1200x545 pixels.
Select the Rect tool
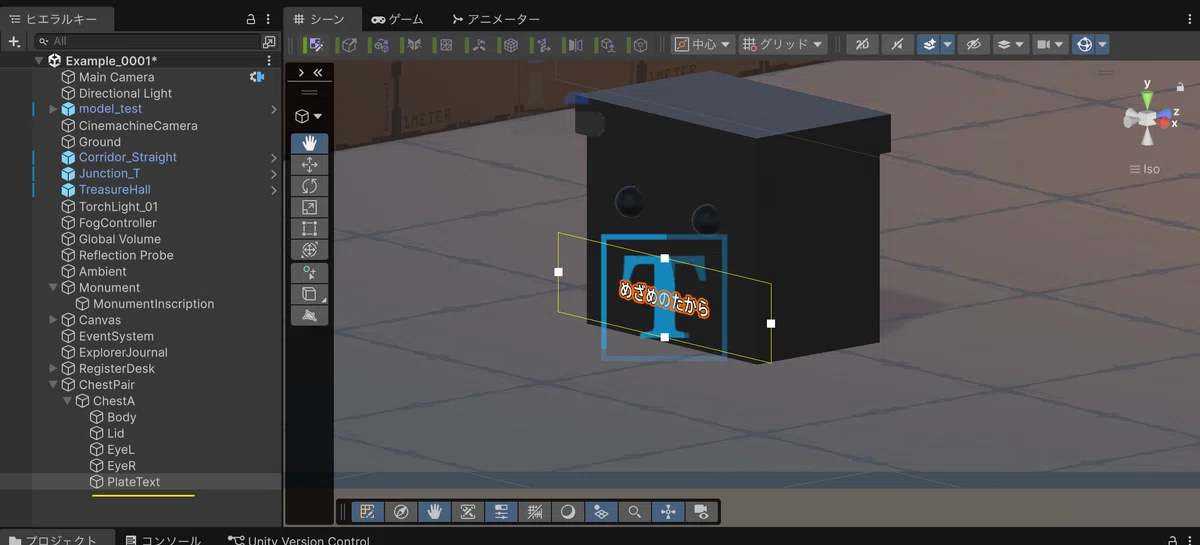pyautogui.click(x=309, y=228)
